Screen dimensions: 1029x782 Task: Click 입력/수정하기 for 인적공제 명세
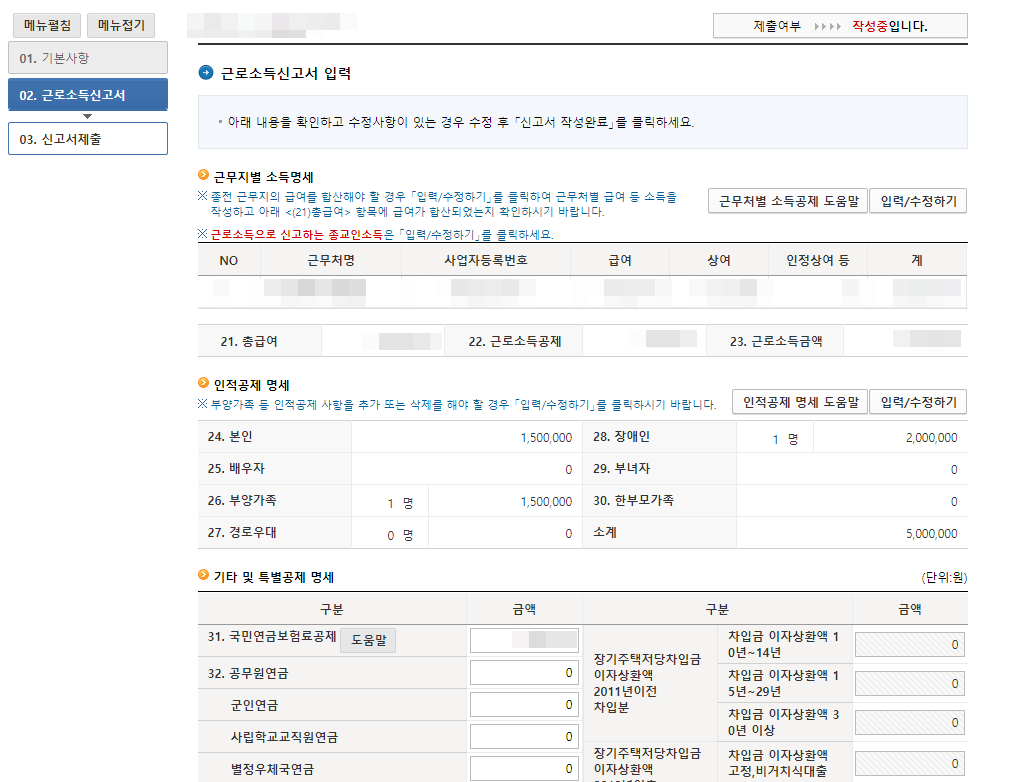(918, 401)
